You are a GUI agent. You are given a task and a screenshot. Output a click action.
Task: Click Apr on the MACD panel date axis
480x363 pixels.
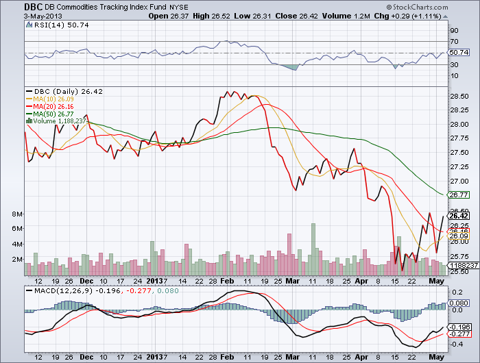point(362,357)
